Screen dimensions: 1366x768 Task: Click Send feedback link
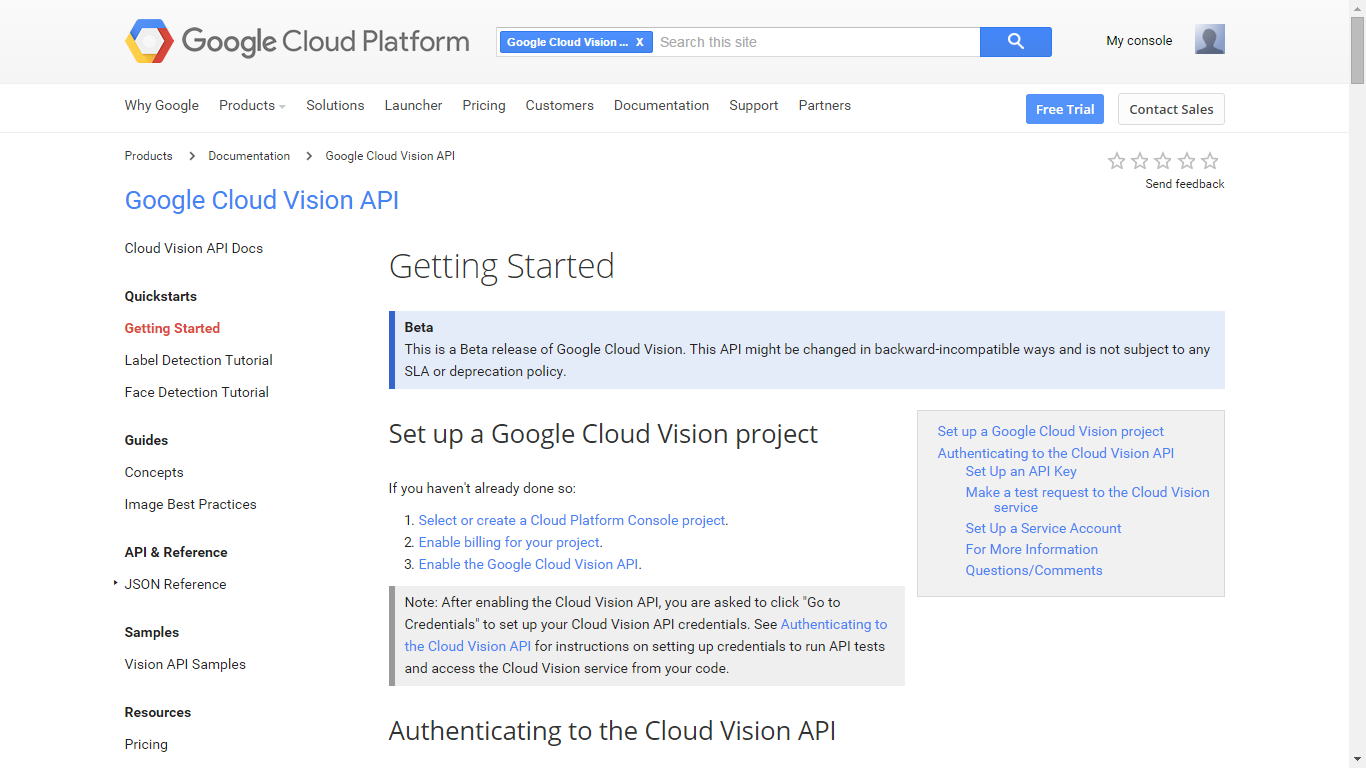[1185, 184]
